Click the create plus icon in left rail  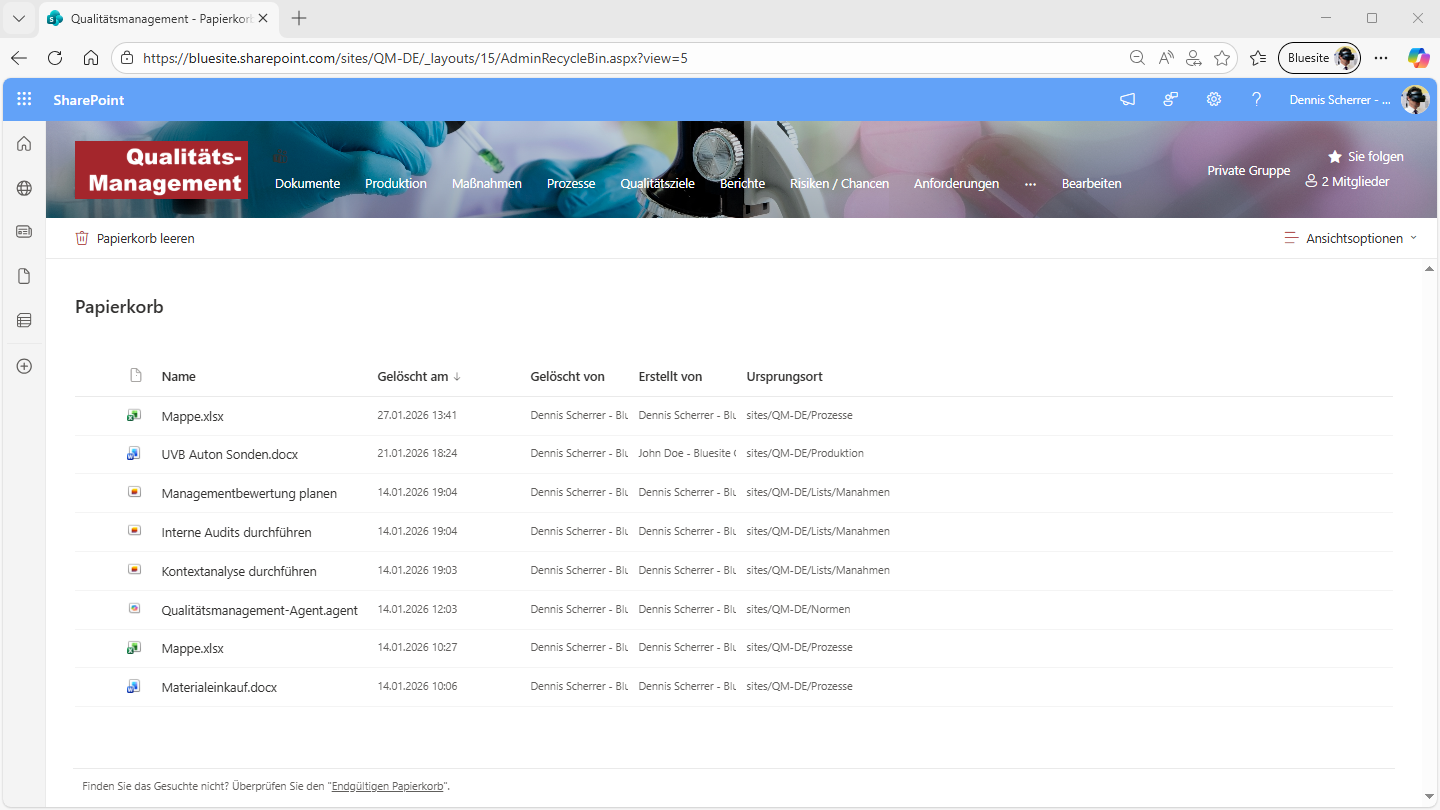[x=24, y=366]
